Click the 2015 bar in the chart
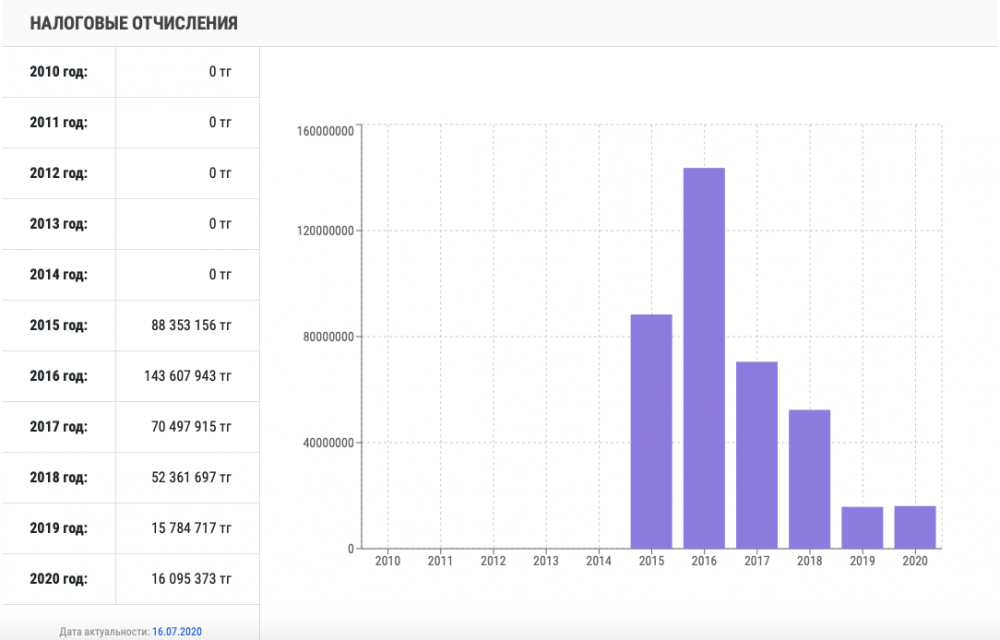Viewport: 1000px width, 640px height. [651, 431]
